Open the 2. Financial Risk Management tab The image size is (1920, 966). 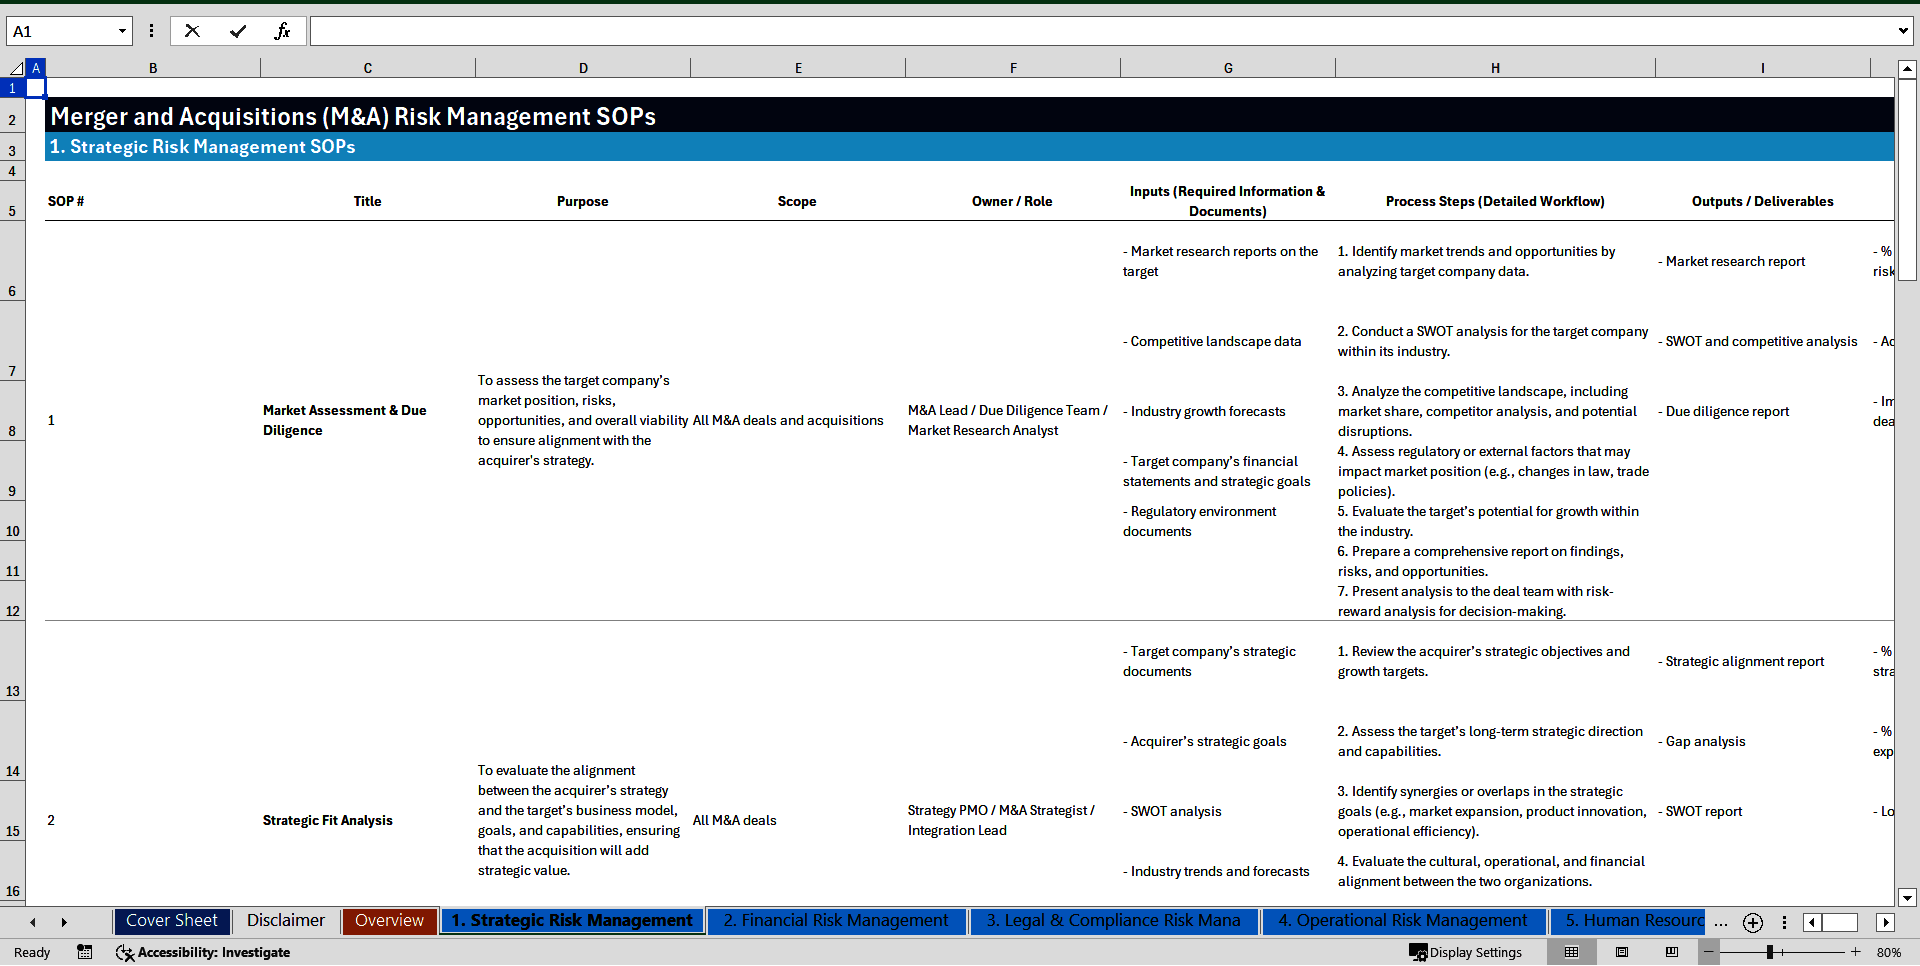[837, 920]
